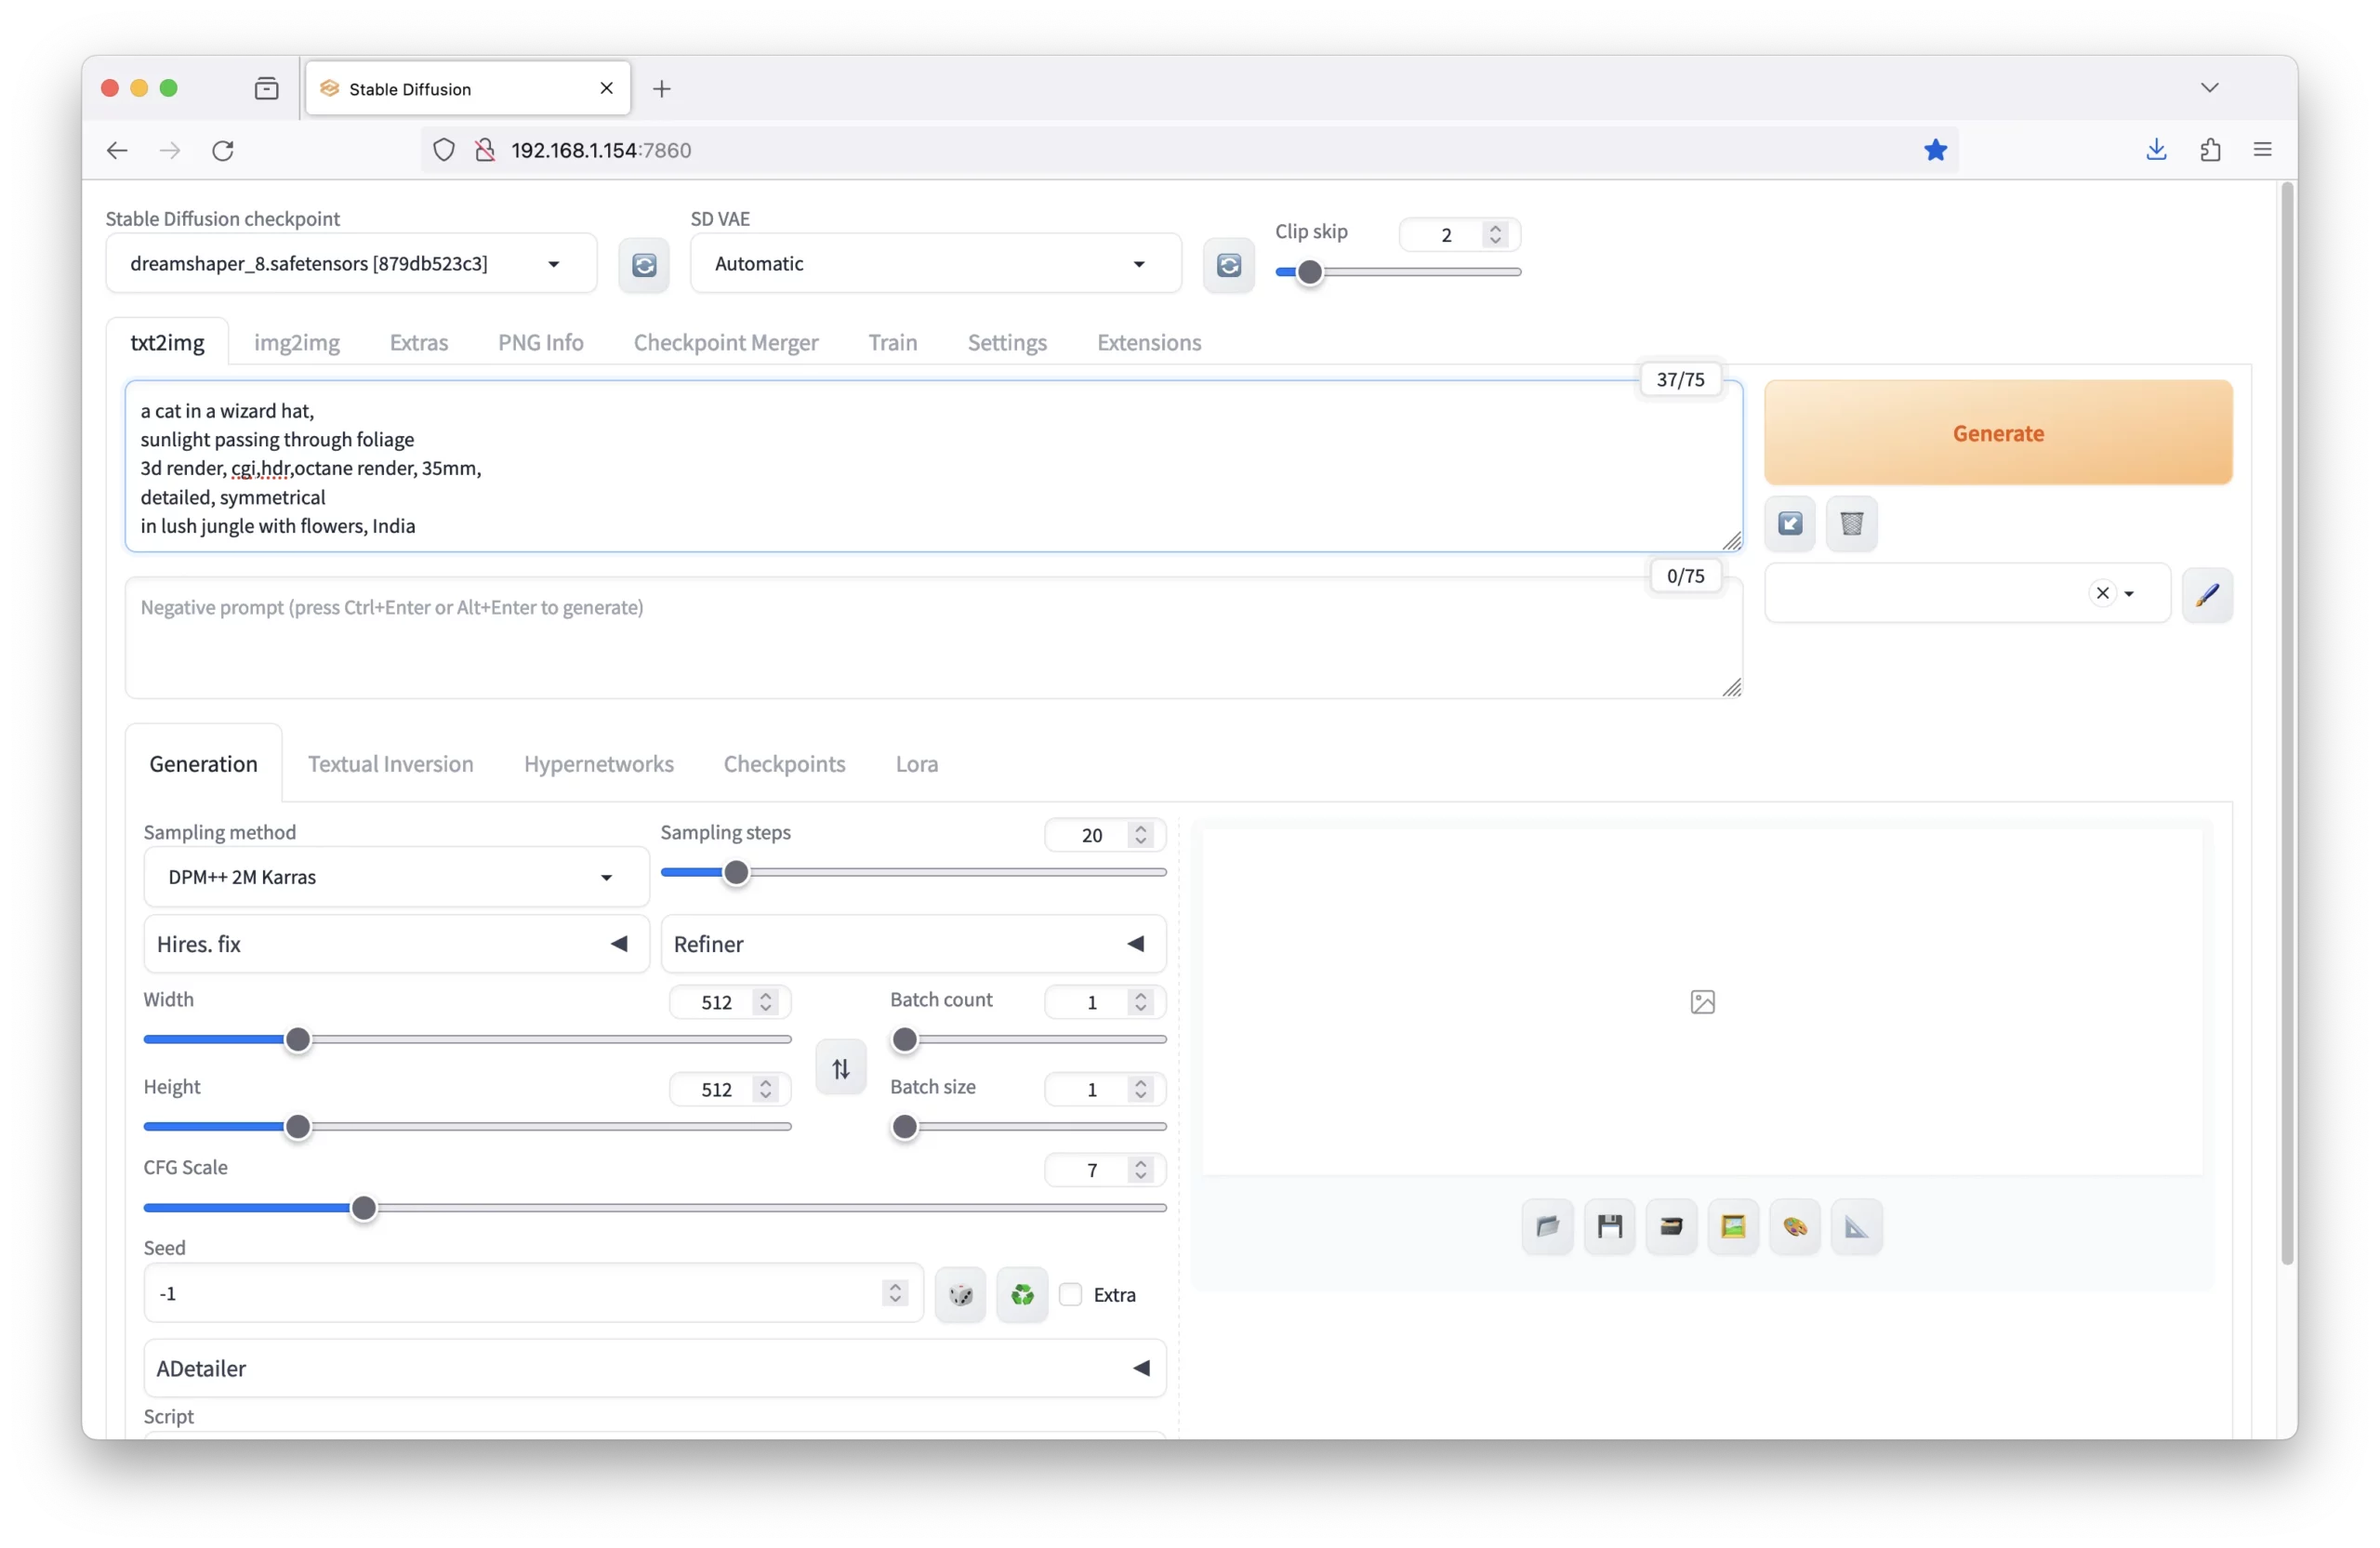Adjust the Batch size slider

(x=1028, y=1127)
